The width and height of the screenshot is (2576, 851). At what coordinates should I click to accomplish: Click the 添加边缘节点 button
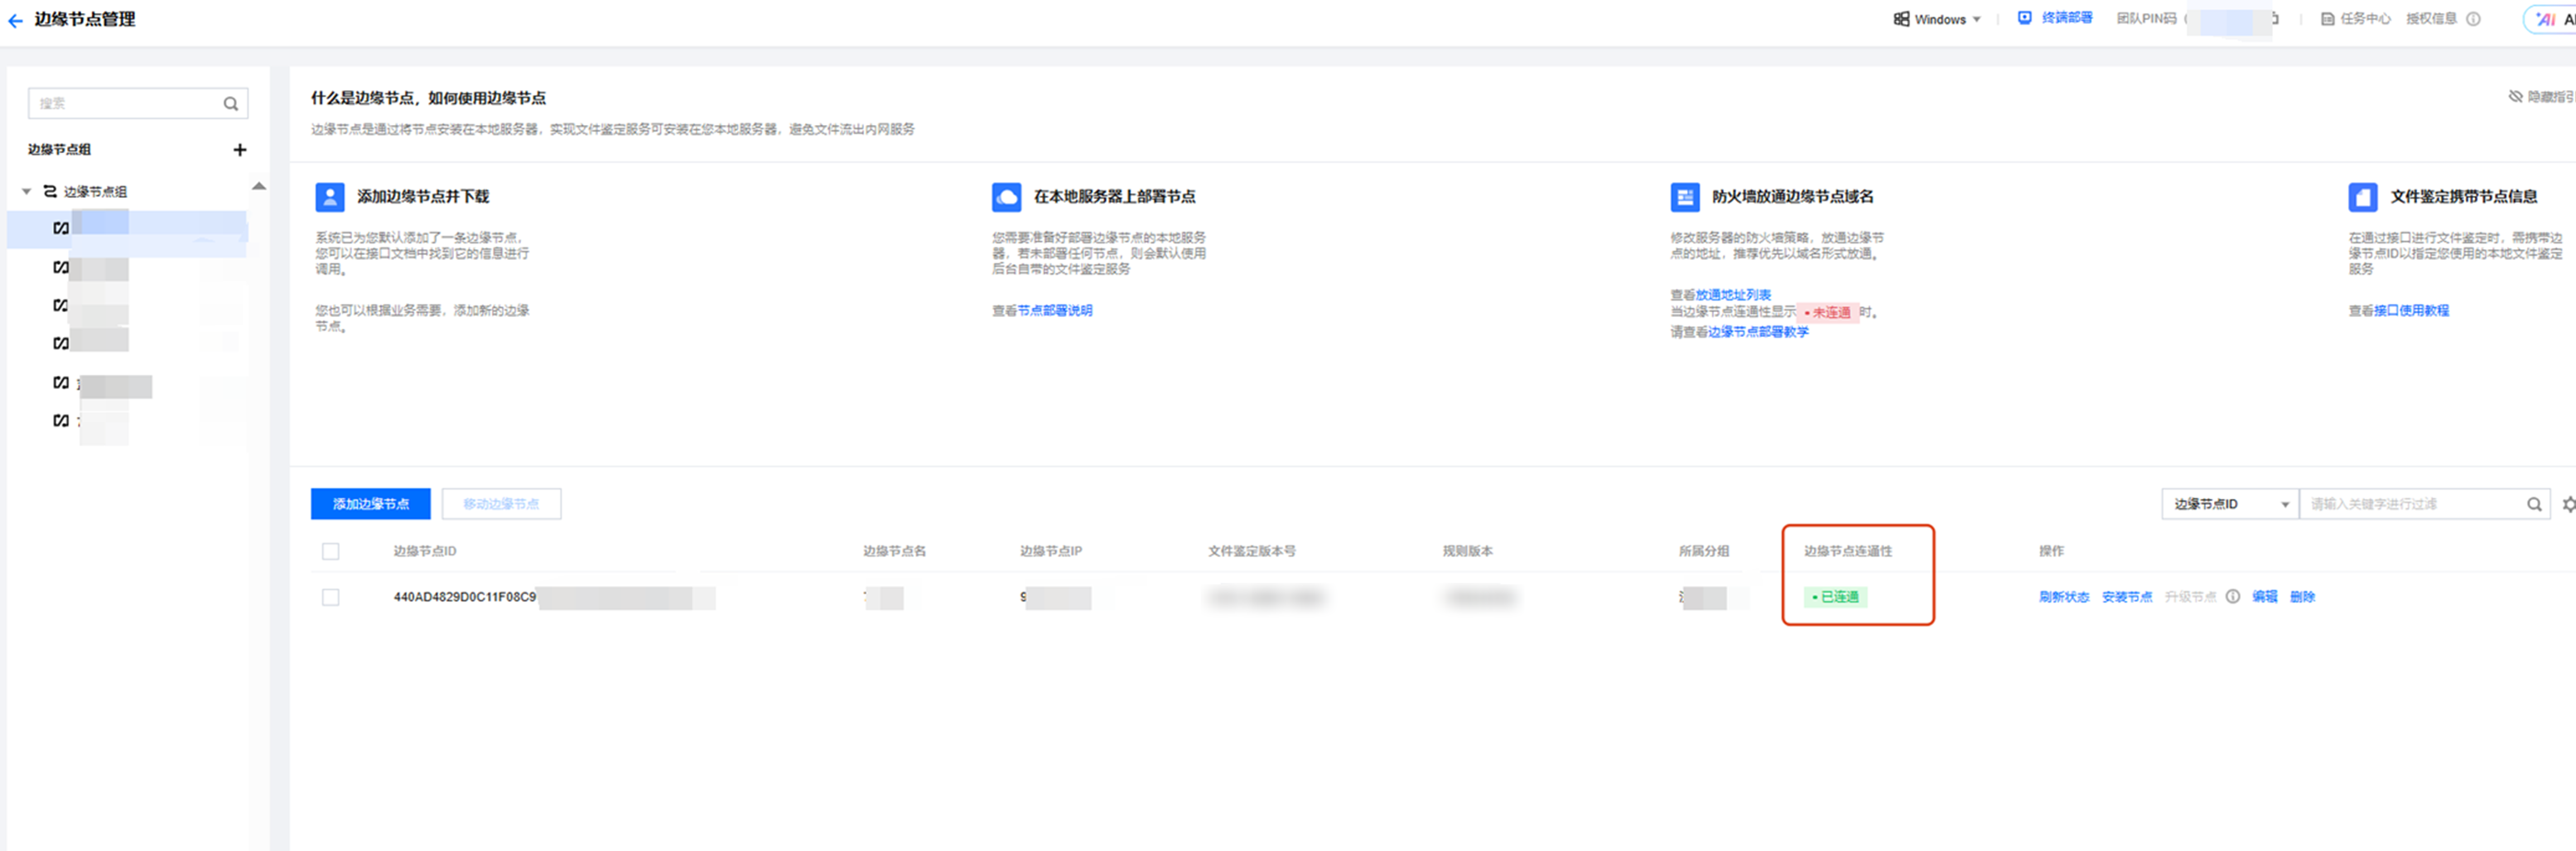pyautogui.click(x=370, y=504)
